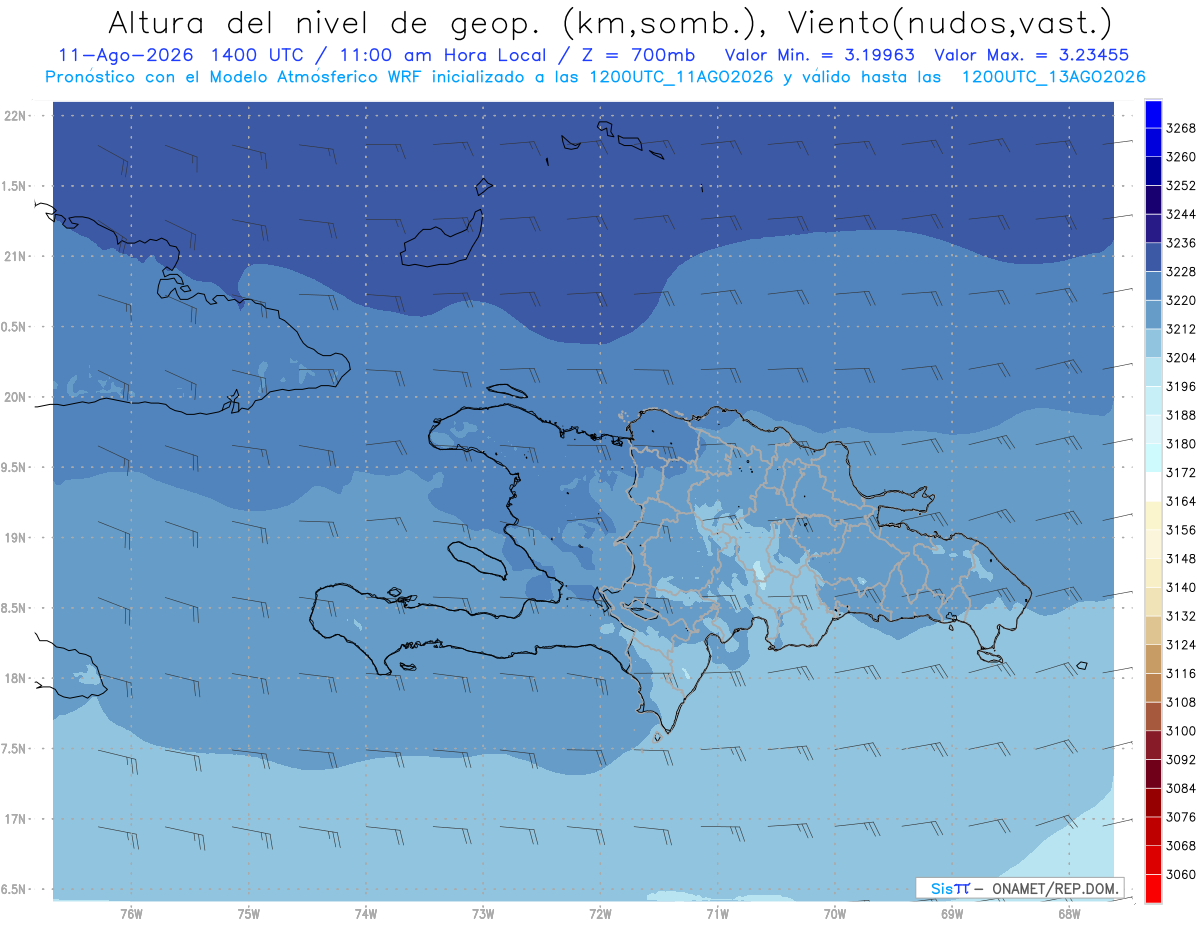This screenshot has width=1200, height=927.
Task: Click the '3156' colorbar value
Action: coord(1181,530)
